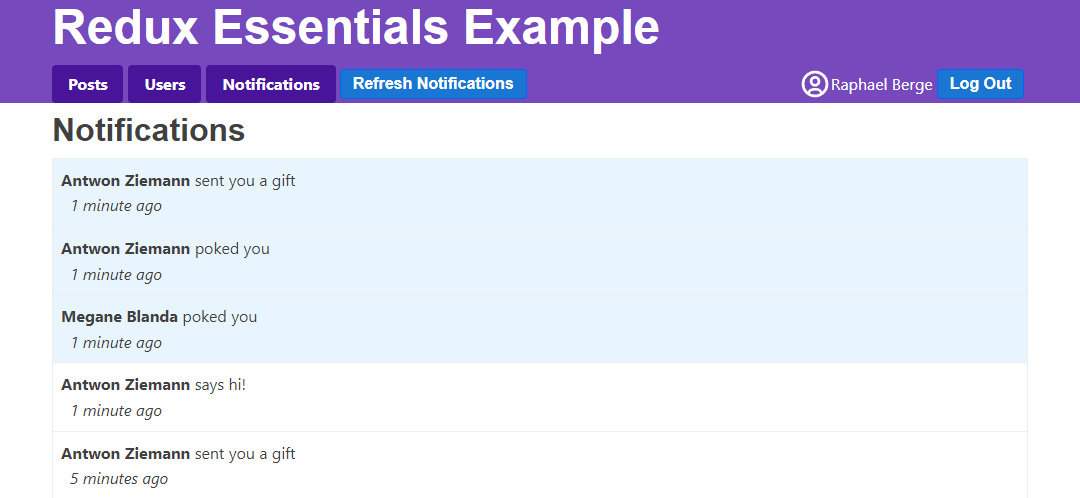Click the '5 minutes ago' timestamp
This screenshot has height=498, width=1080.
click(x=119, y=479)
